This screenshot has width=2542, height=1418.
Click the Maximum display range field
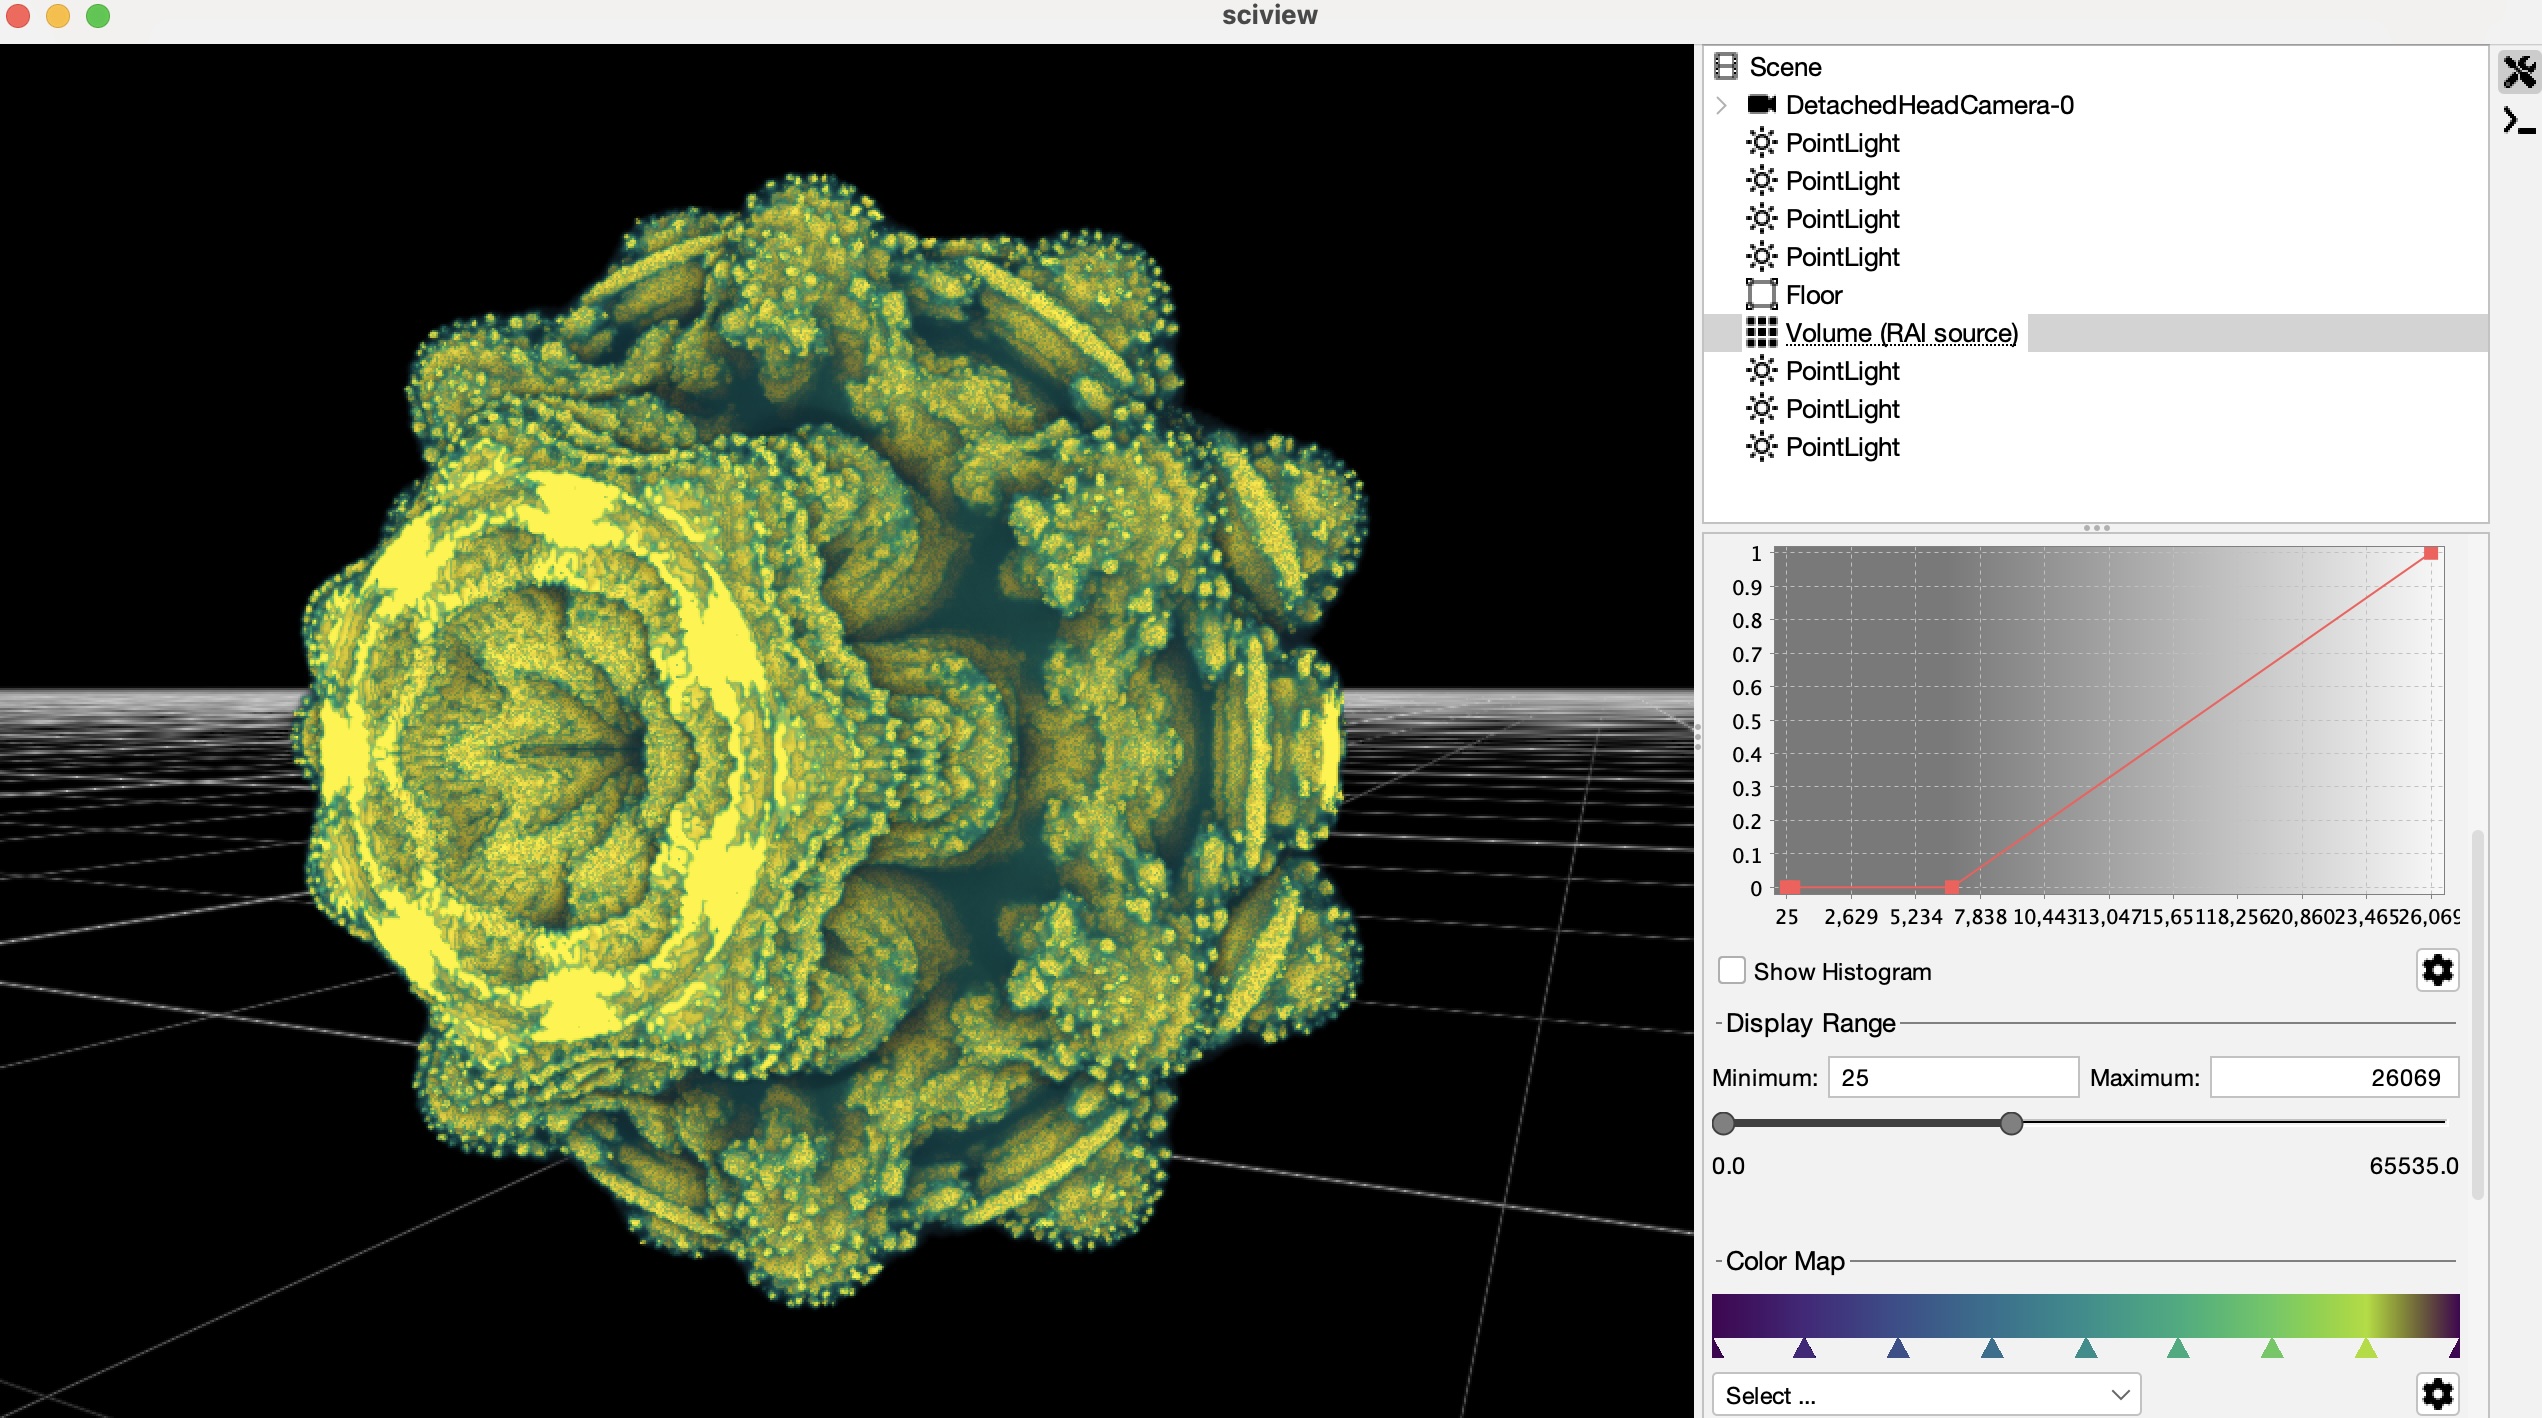point(2333,1077)
